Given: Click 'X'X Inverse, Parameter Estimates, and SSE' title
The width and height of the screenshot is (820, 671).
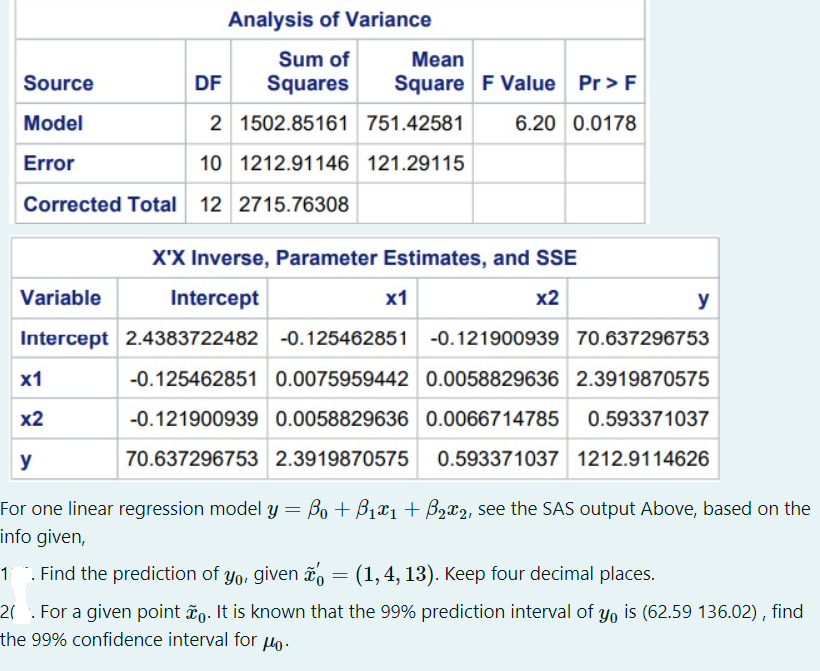Looking at the screenshot, I should 365,258.
